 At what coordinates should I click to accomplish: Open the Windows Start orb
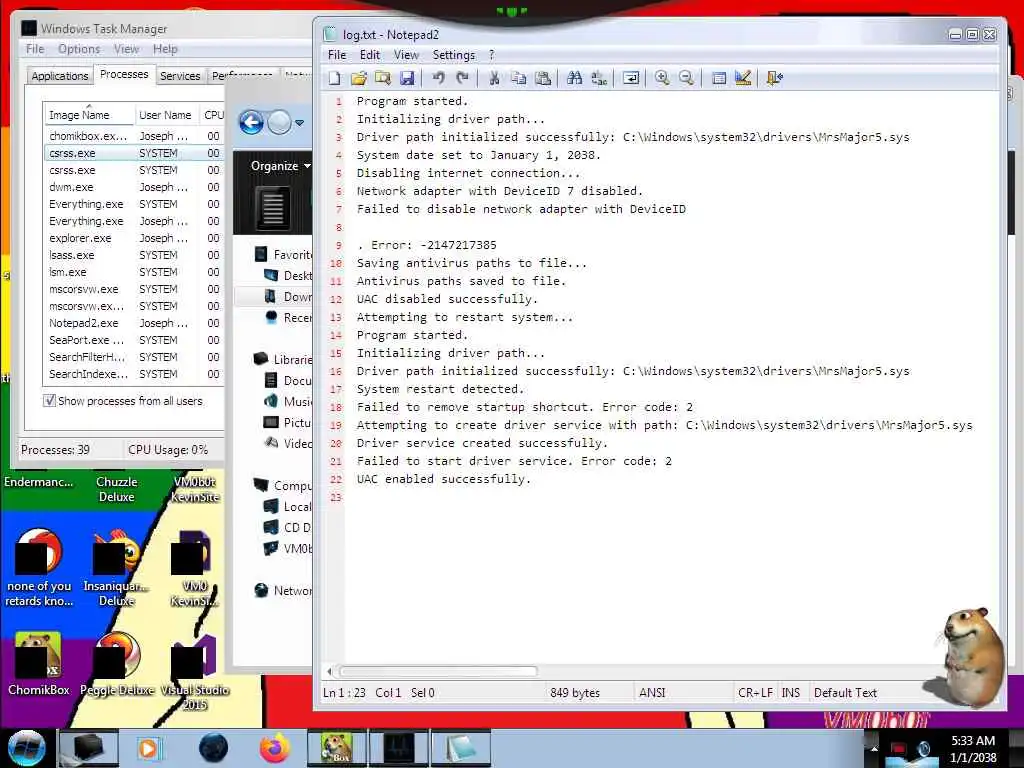26,748
